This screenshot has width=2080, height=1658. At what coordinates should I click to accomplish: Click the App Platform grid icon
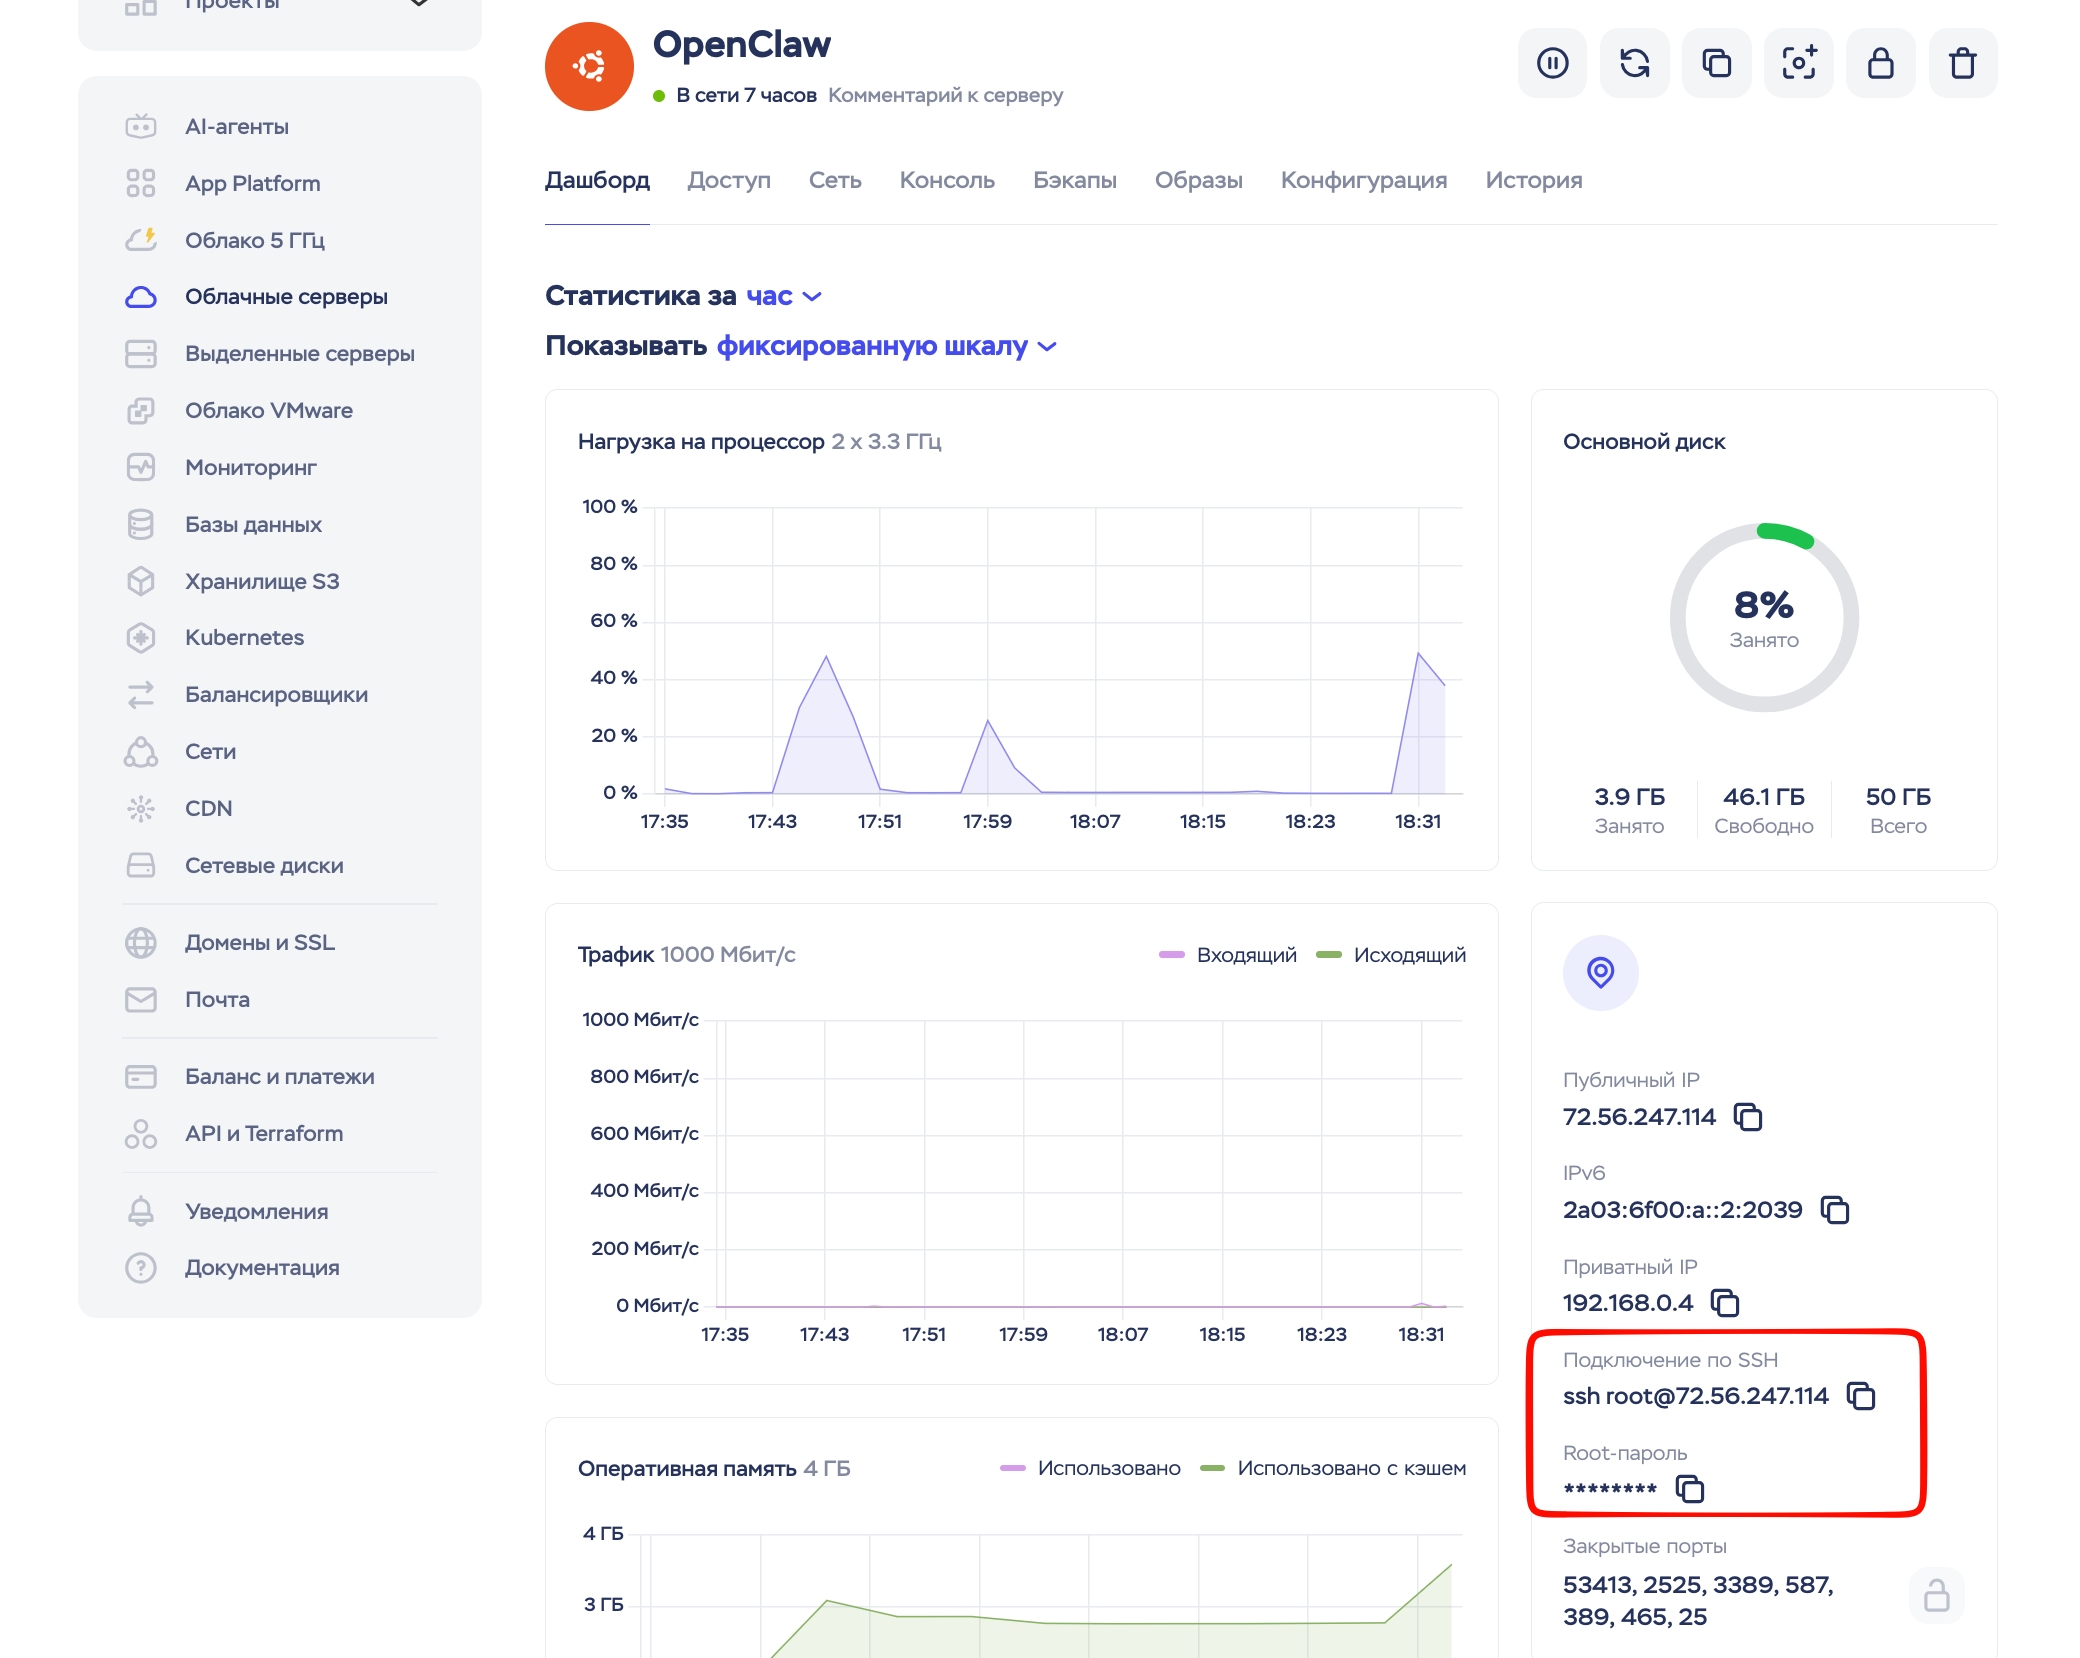tap(141, 183)
